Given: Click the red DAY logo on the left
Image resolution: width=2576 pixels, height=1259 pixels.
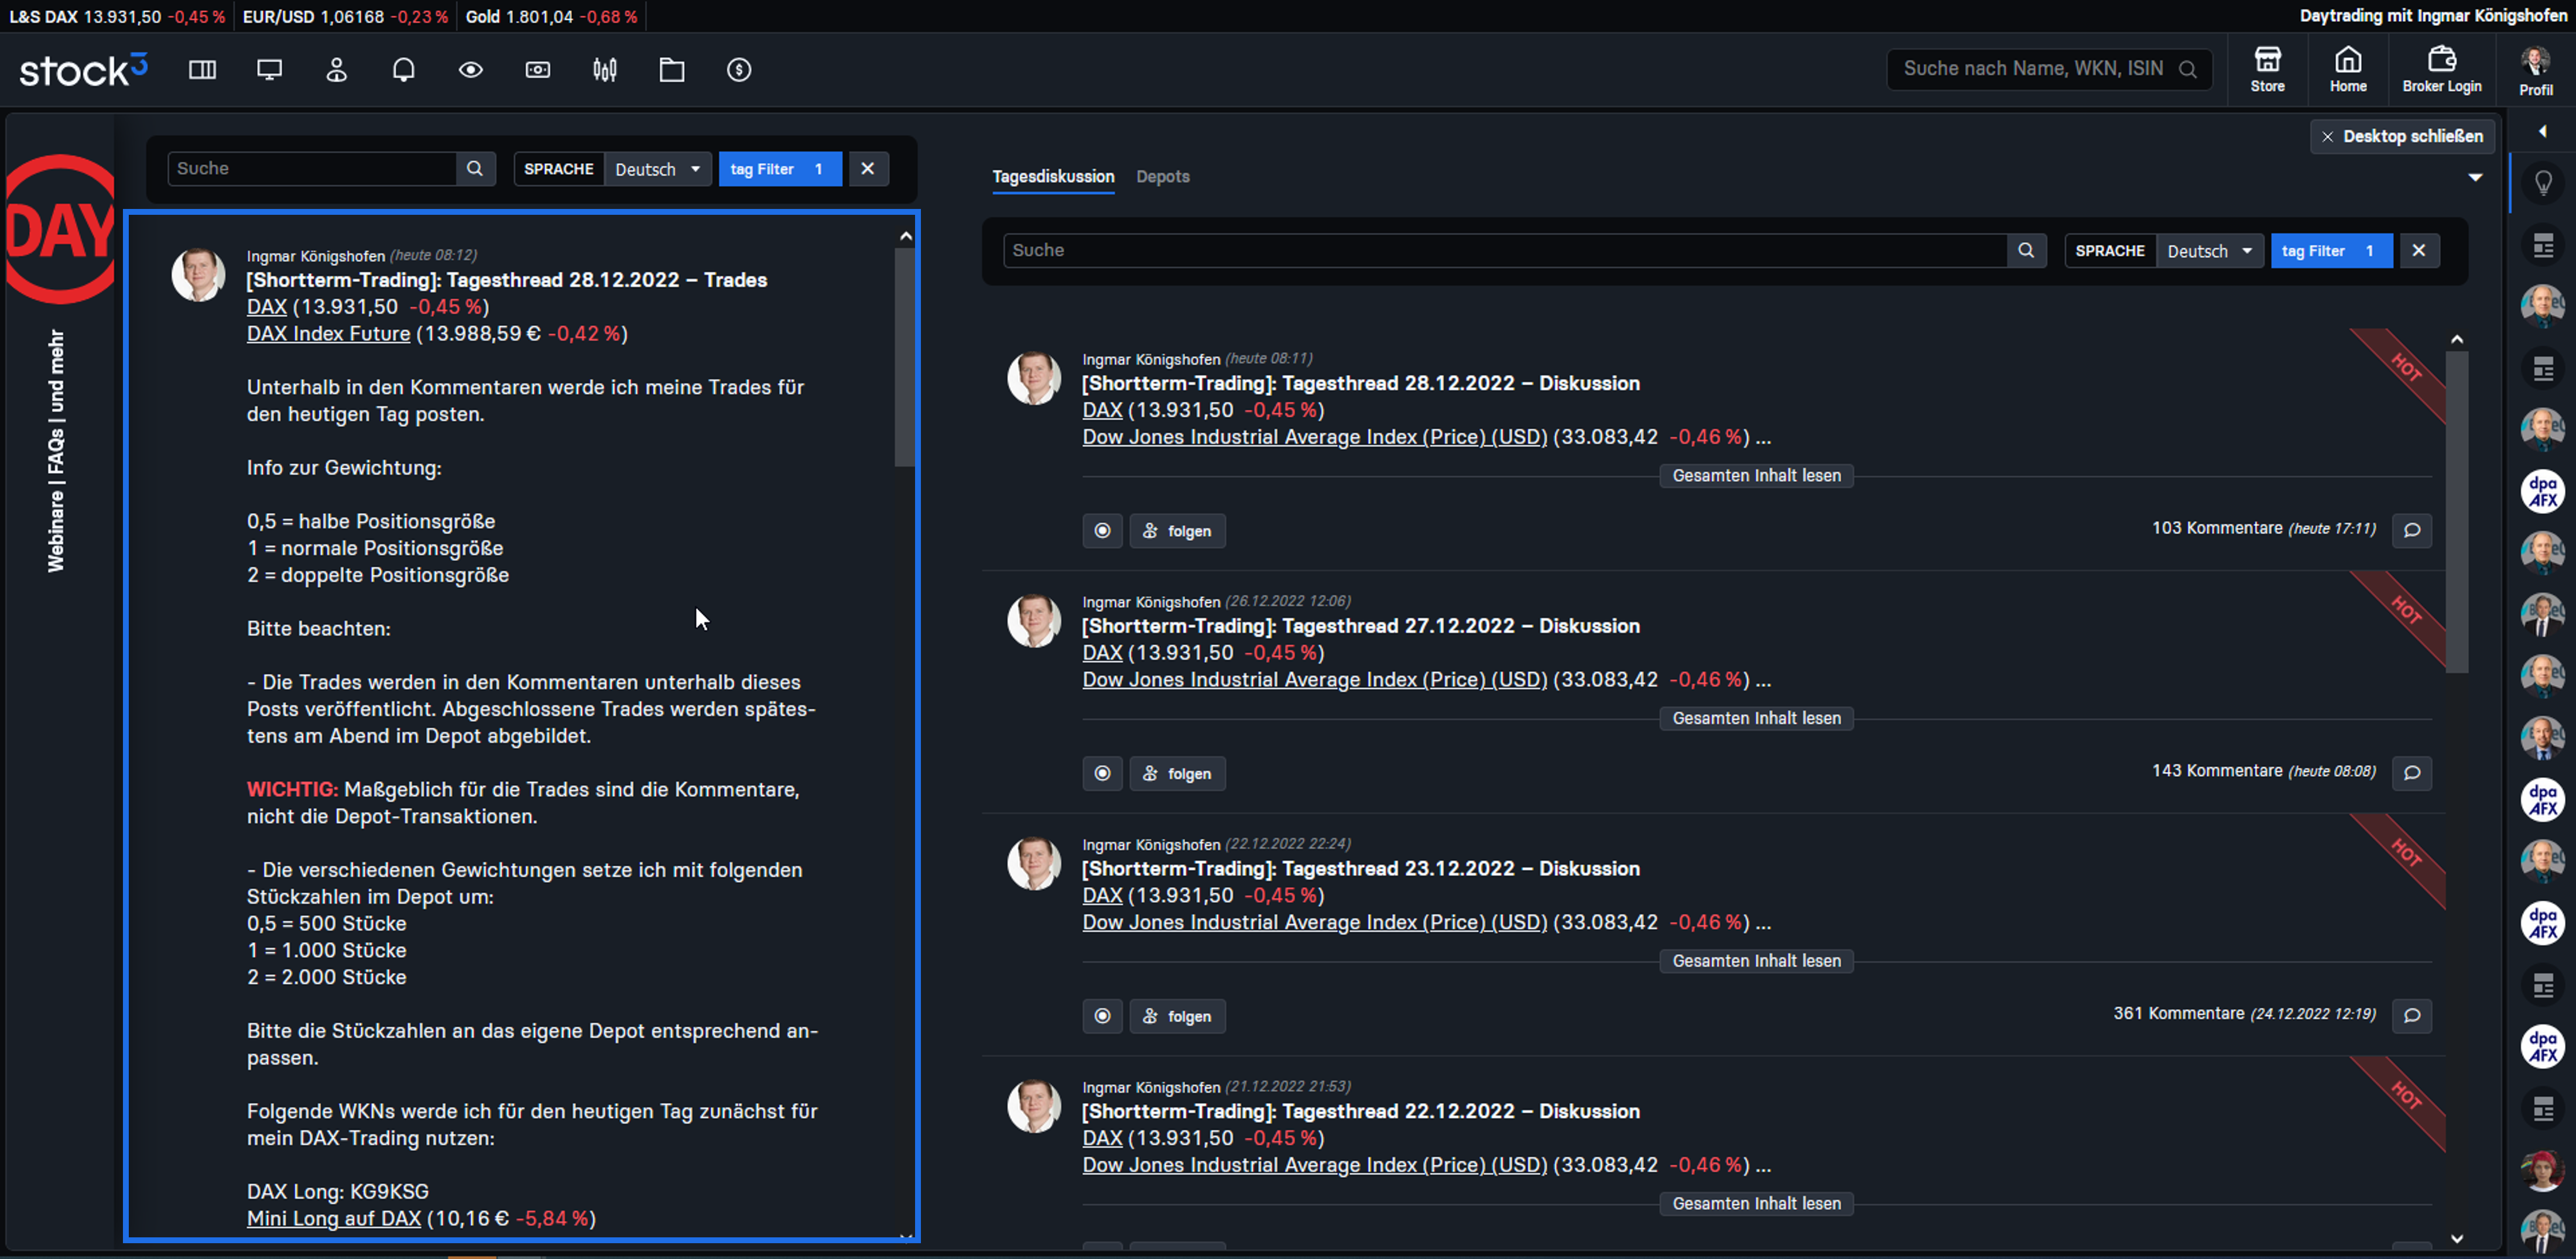Looking at the screenshot, I should tap(60, 229).
